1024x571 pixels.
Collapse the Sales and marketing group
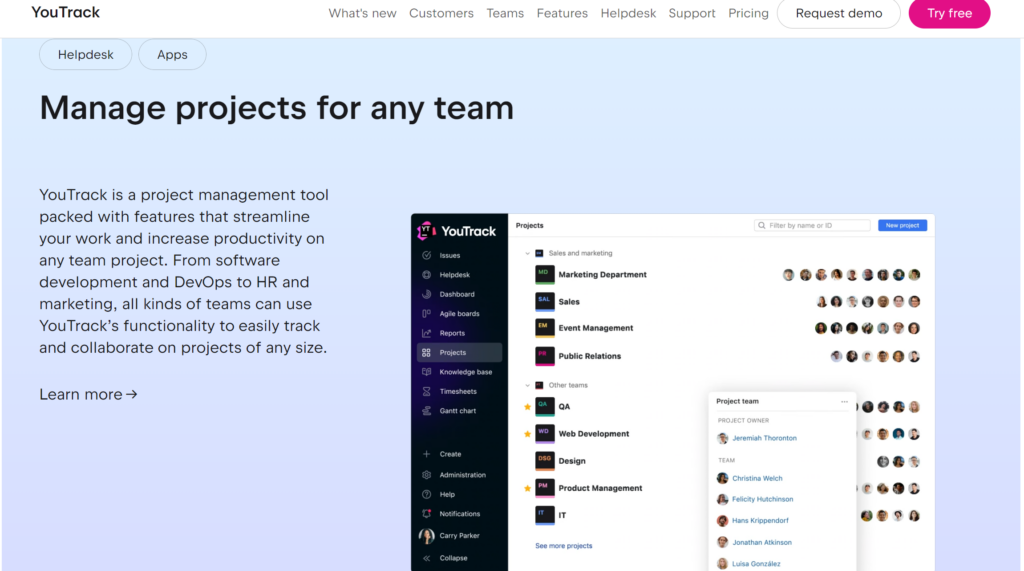527,254
